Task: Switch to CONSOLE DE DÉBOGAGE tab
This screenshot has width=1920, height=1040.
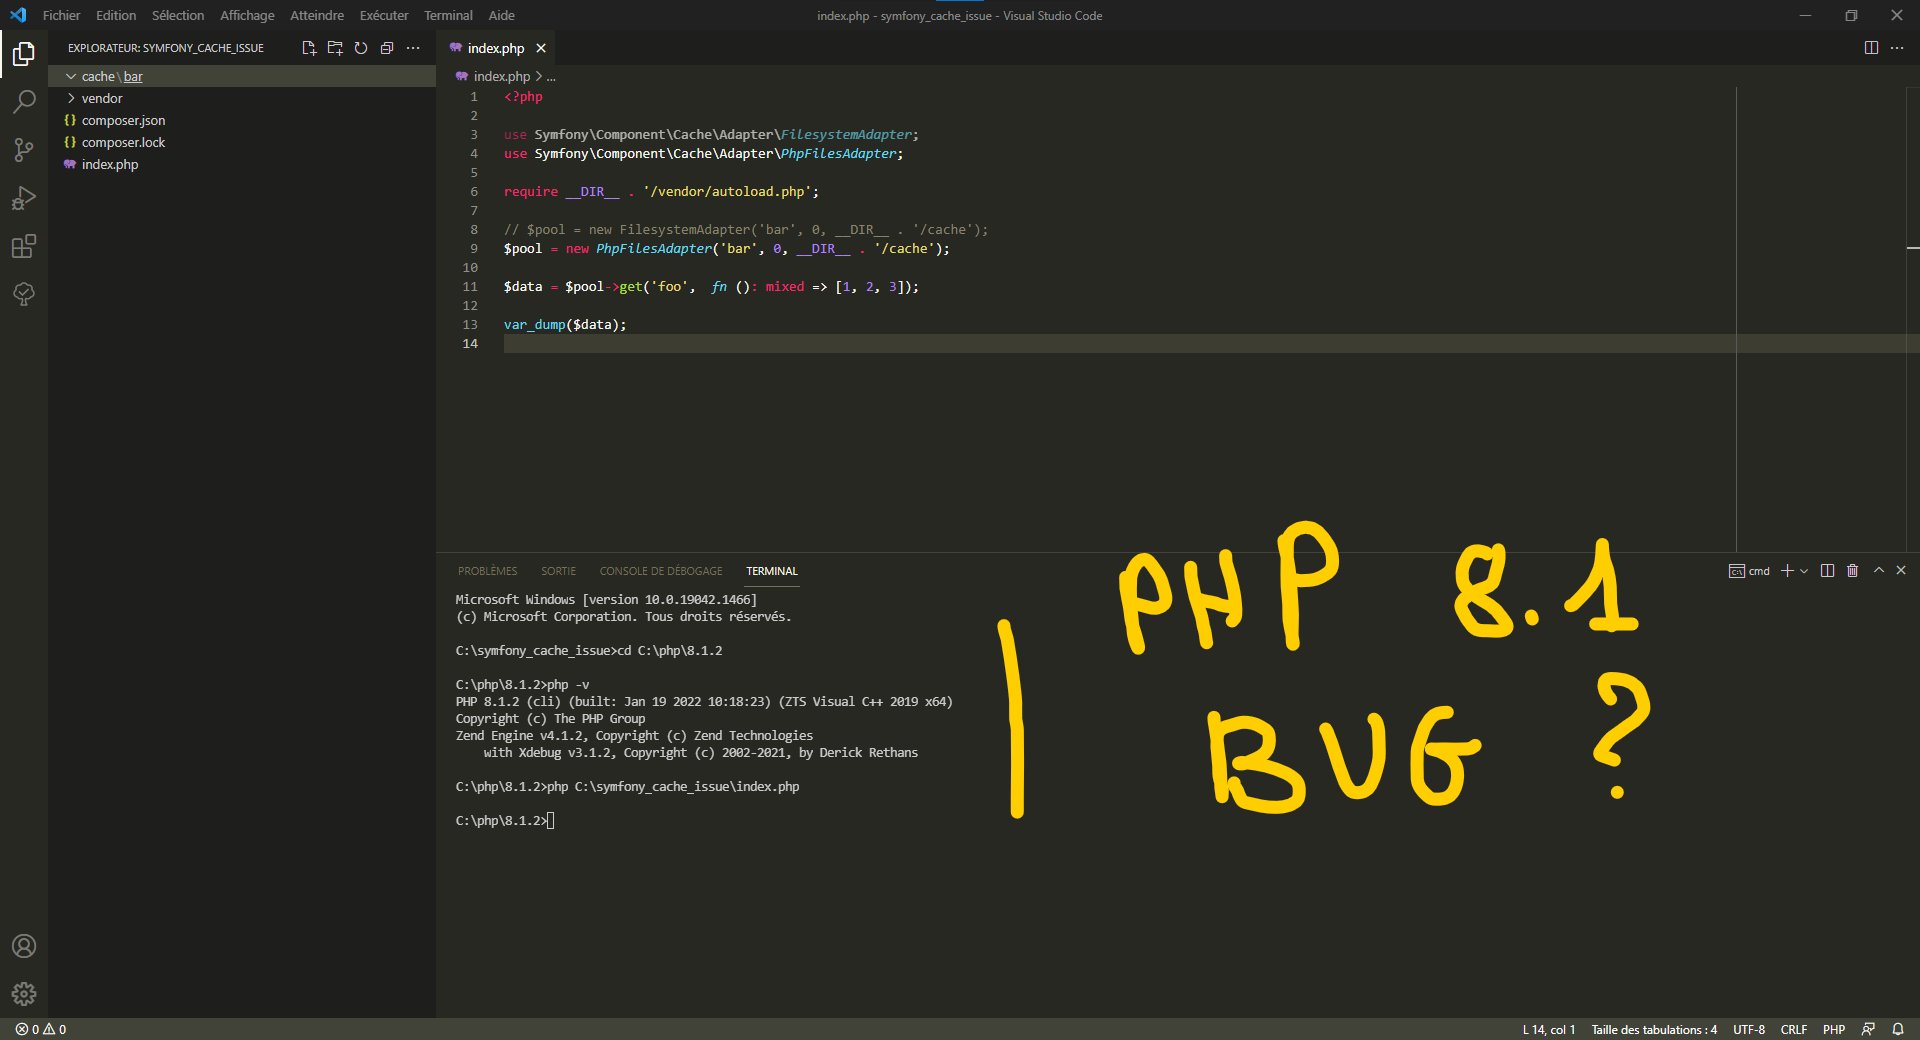Action: (661, 571)
